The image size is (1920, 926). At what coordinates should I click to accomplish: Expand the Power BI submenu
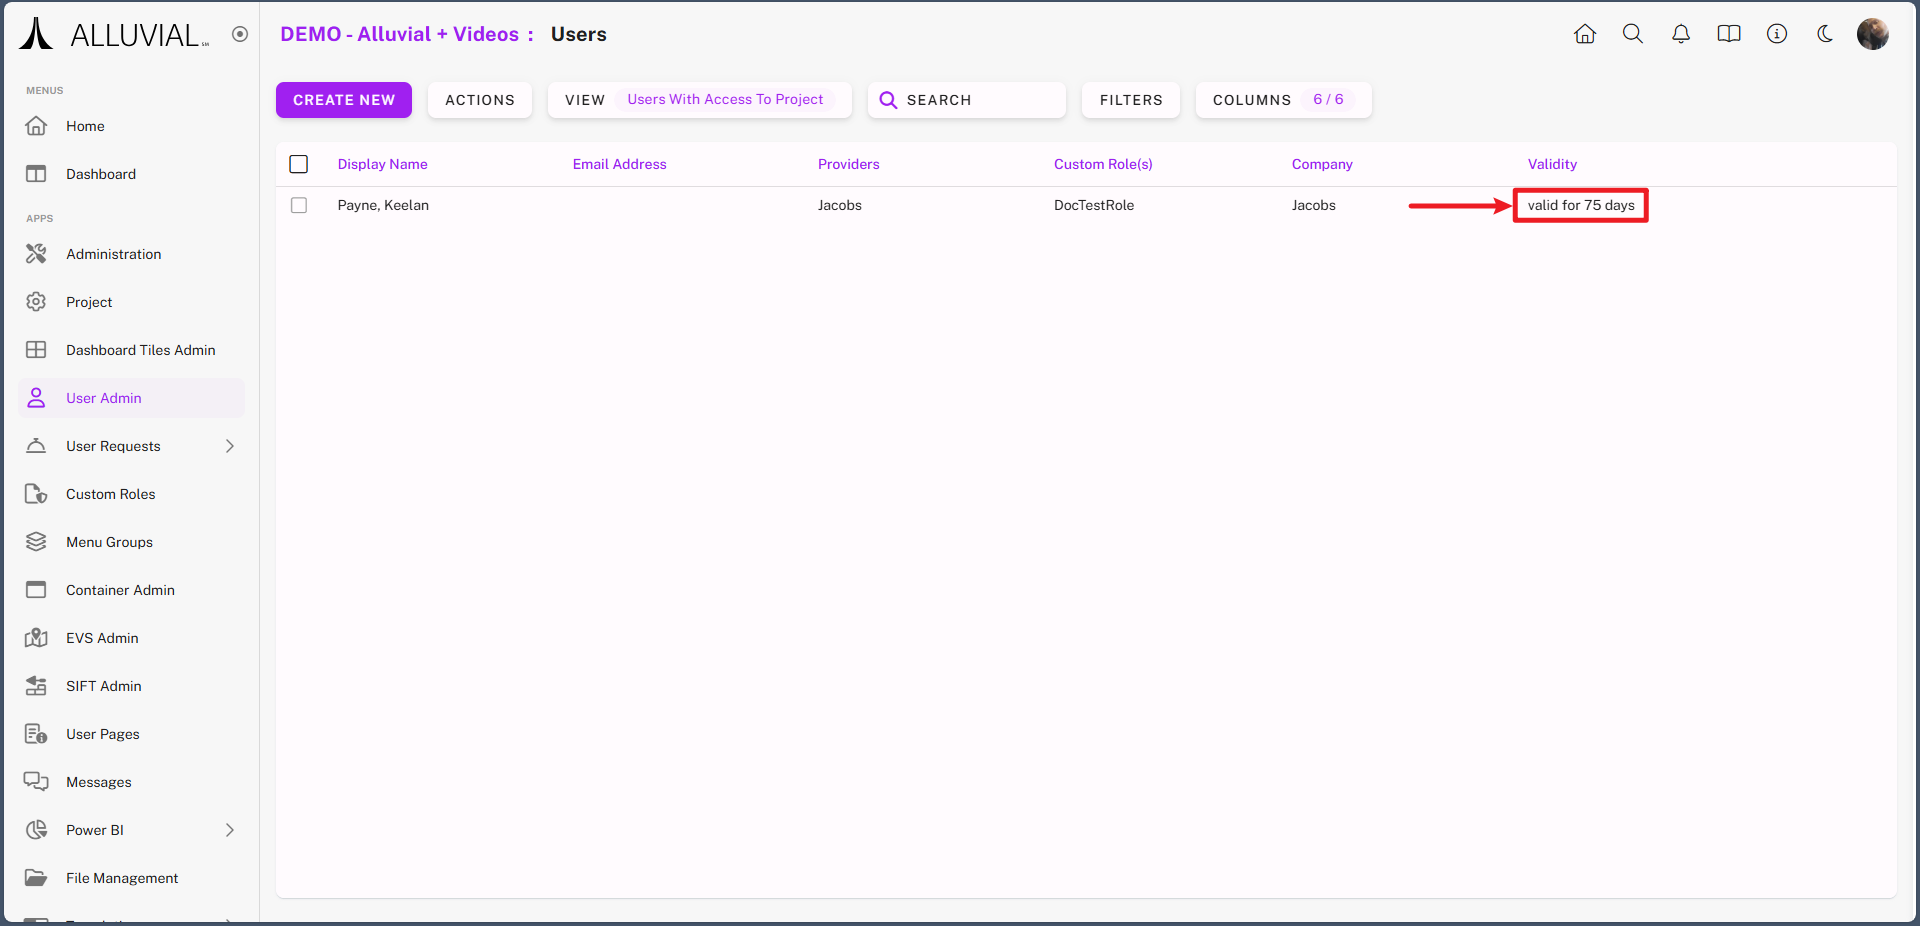point(230,830)
